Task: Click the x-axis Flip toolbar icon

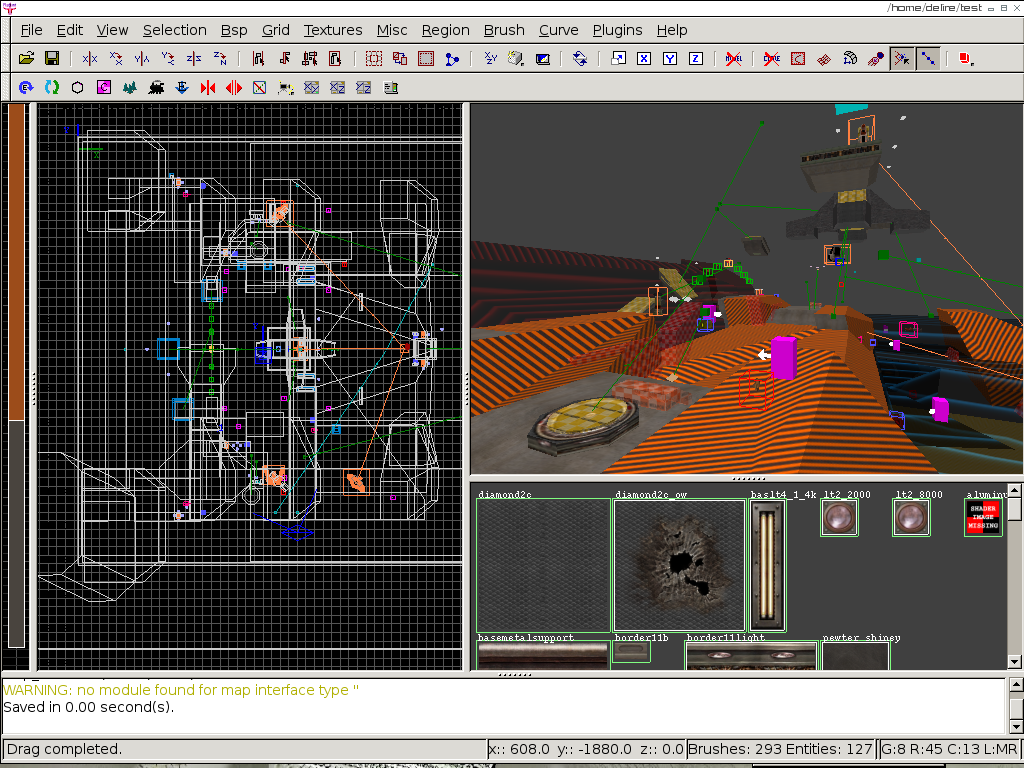Action: [x=90, y=59]
